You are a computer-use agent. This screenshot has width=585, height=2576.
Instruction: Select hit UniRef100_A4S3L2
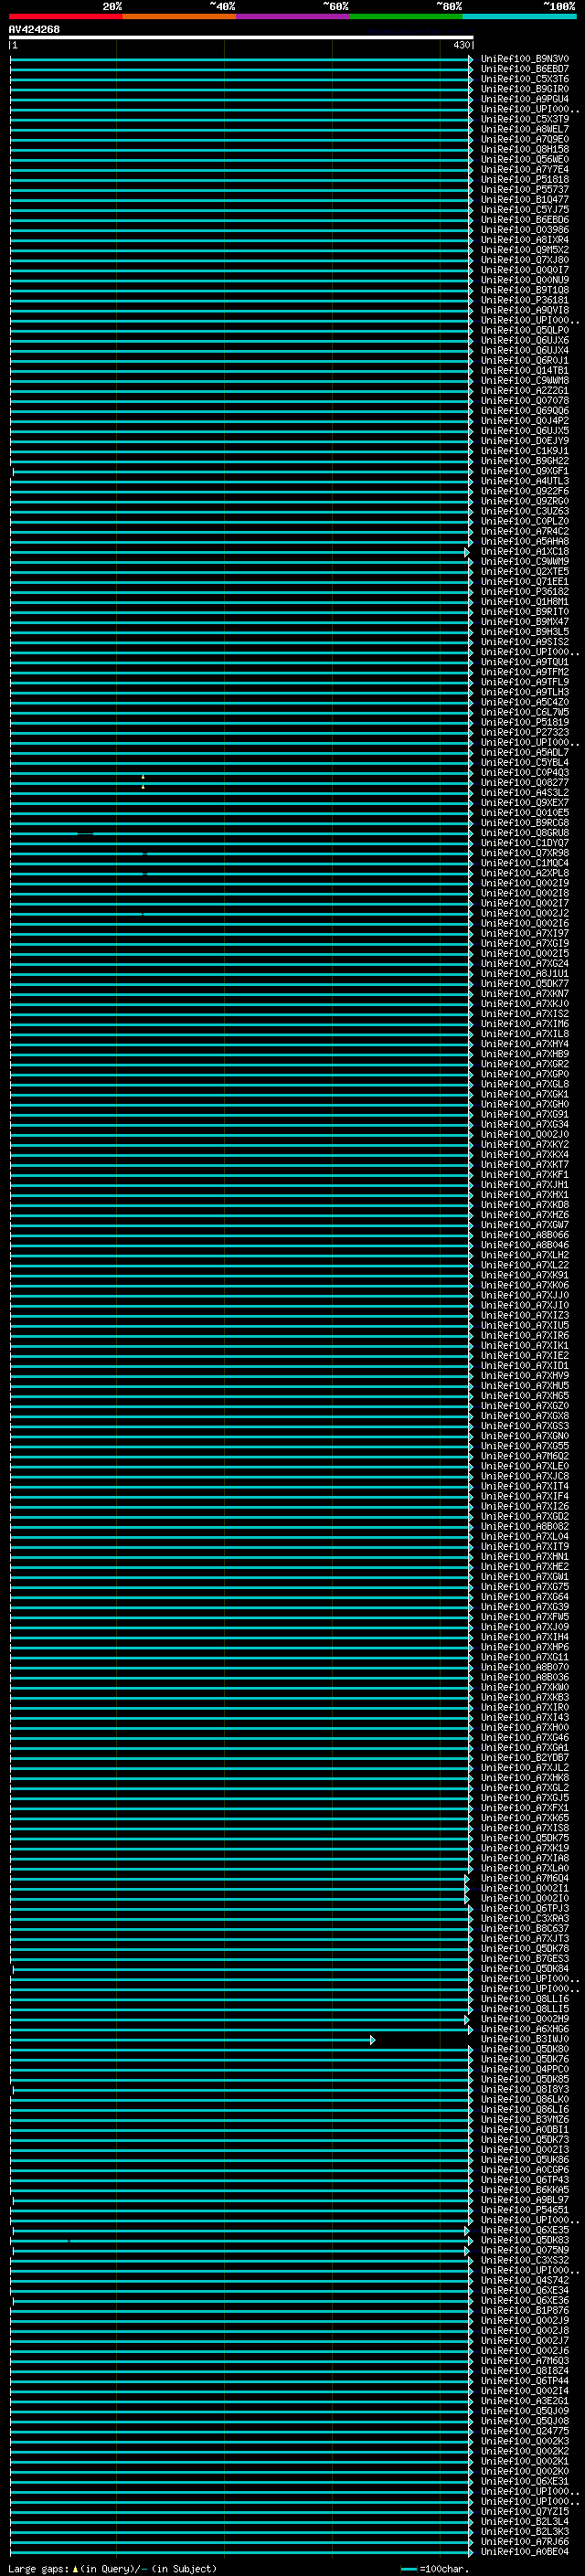(525, 792)
